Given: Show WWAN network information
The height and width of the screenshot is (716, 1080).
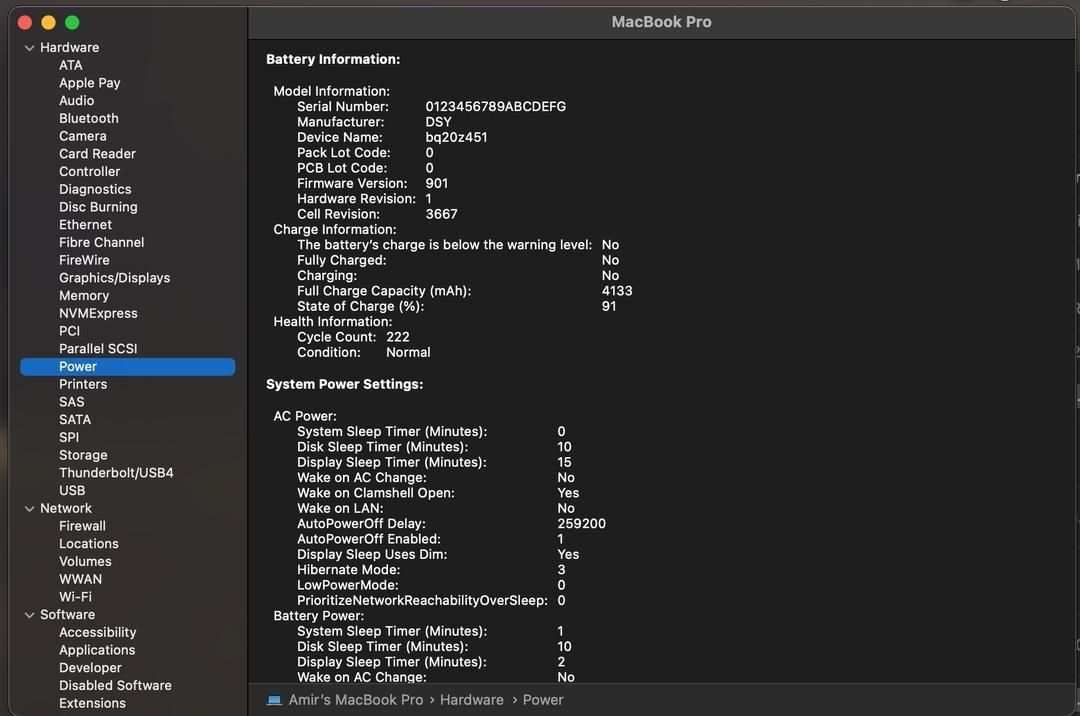Looking at the screenshot, I should [x=81, y=580].
